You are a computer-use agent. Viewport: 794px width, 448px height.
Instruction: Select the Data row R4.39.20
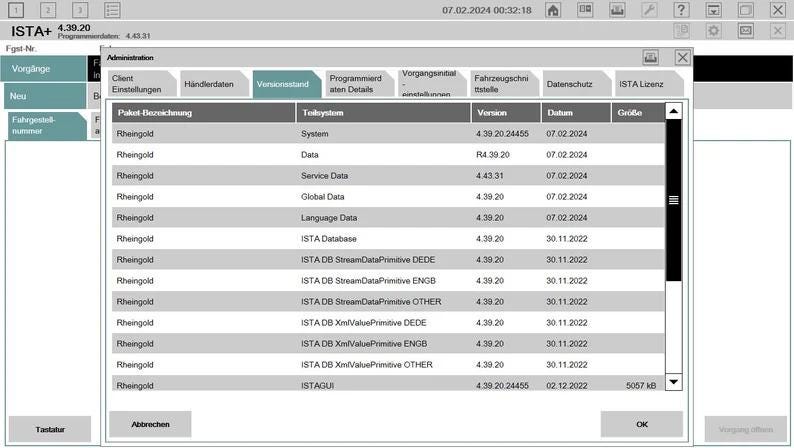point(388,155)
